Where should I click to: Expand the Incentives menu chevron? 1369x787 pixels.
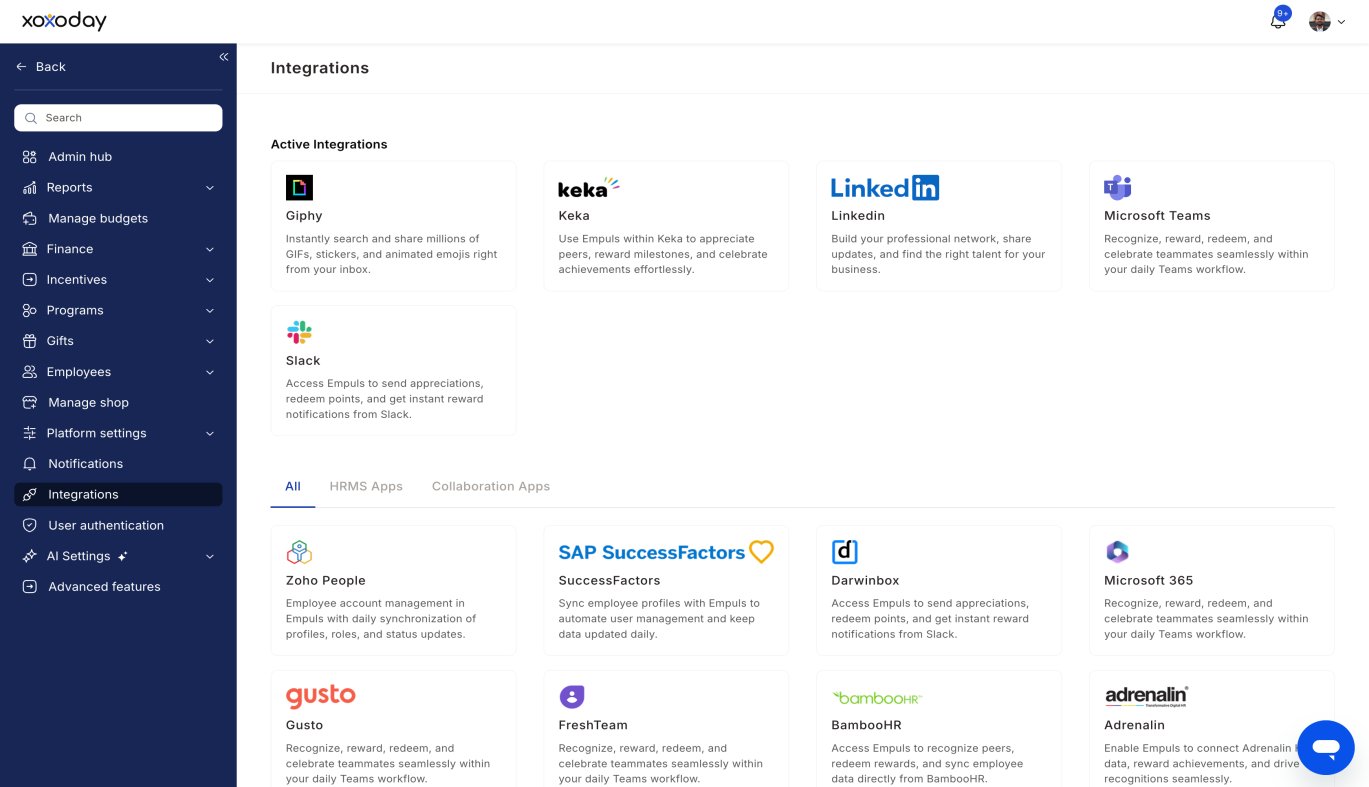click(210, 280)
